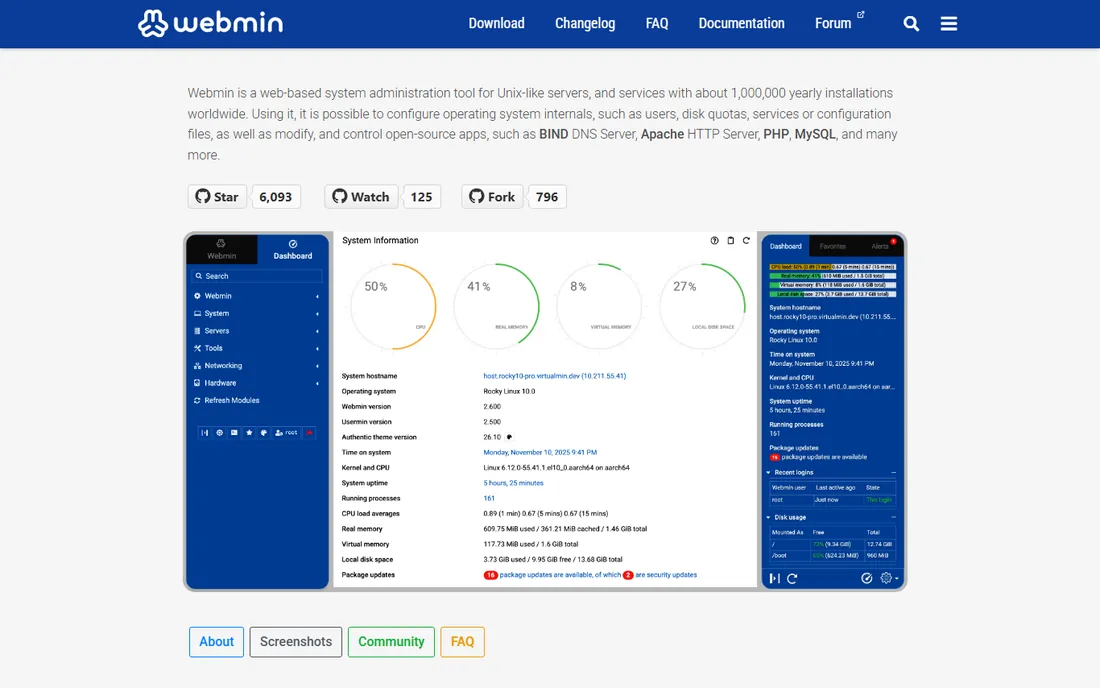Click the root user button in sidebar toolbar
The width and height of the screenshot is (1100, 688).
(286, 433)
